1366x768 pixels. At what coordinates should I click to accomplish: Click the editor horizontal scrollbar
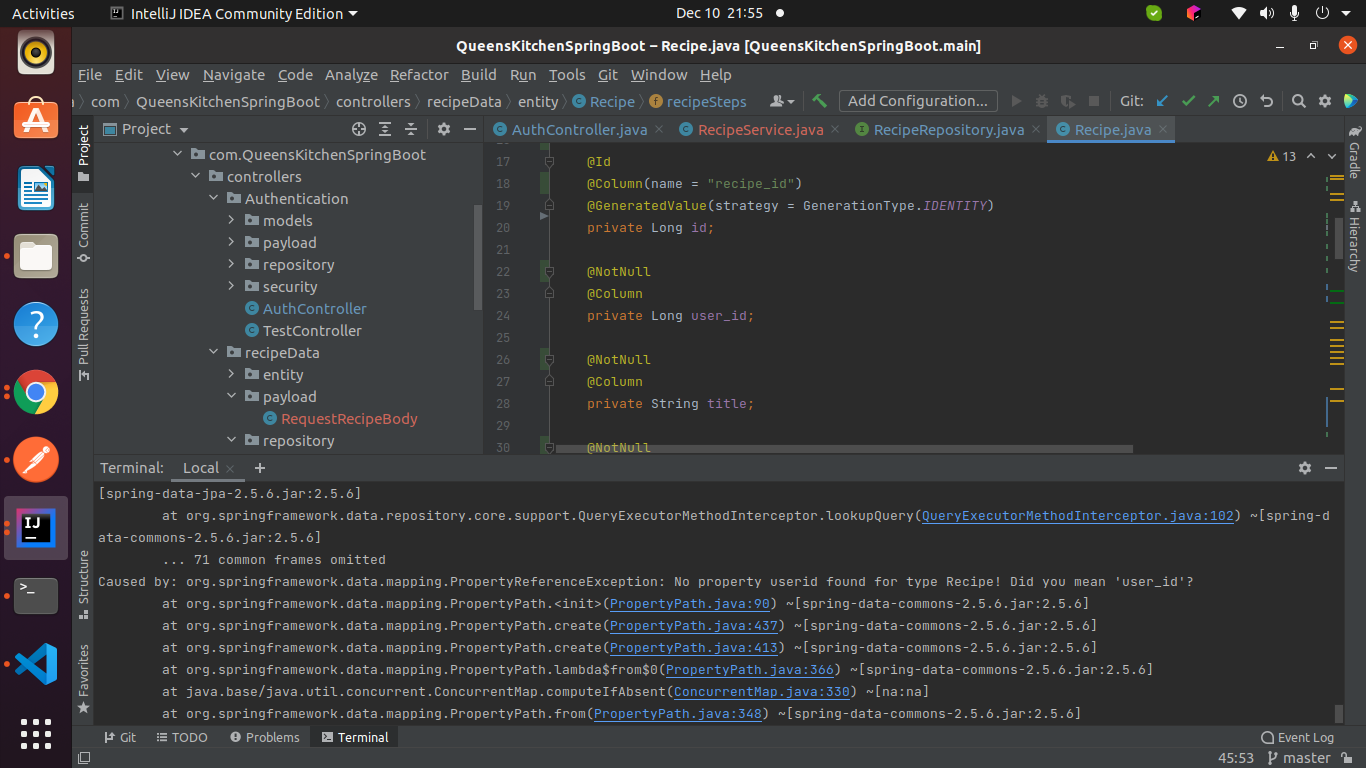click(x=844, y=449)
